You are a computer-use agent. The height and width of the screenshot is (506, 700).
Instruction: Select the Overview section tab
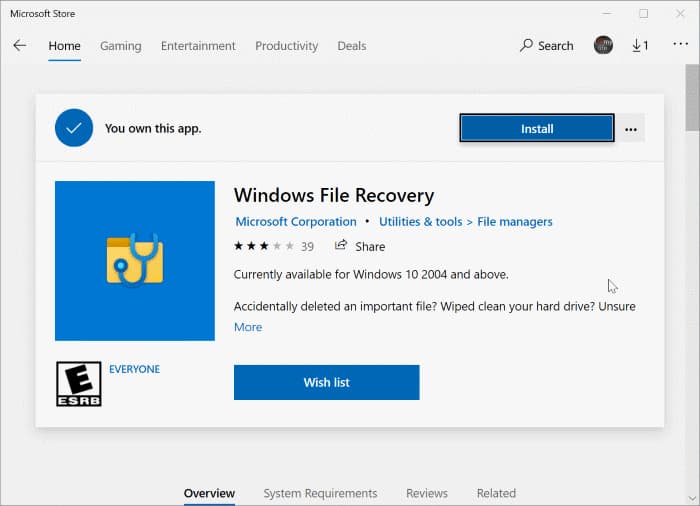[x=209, y=493]
